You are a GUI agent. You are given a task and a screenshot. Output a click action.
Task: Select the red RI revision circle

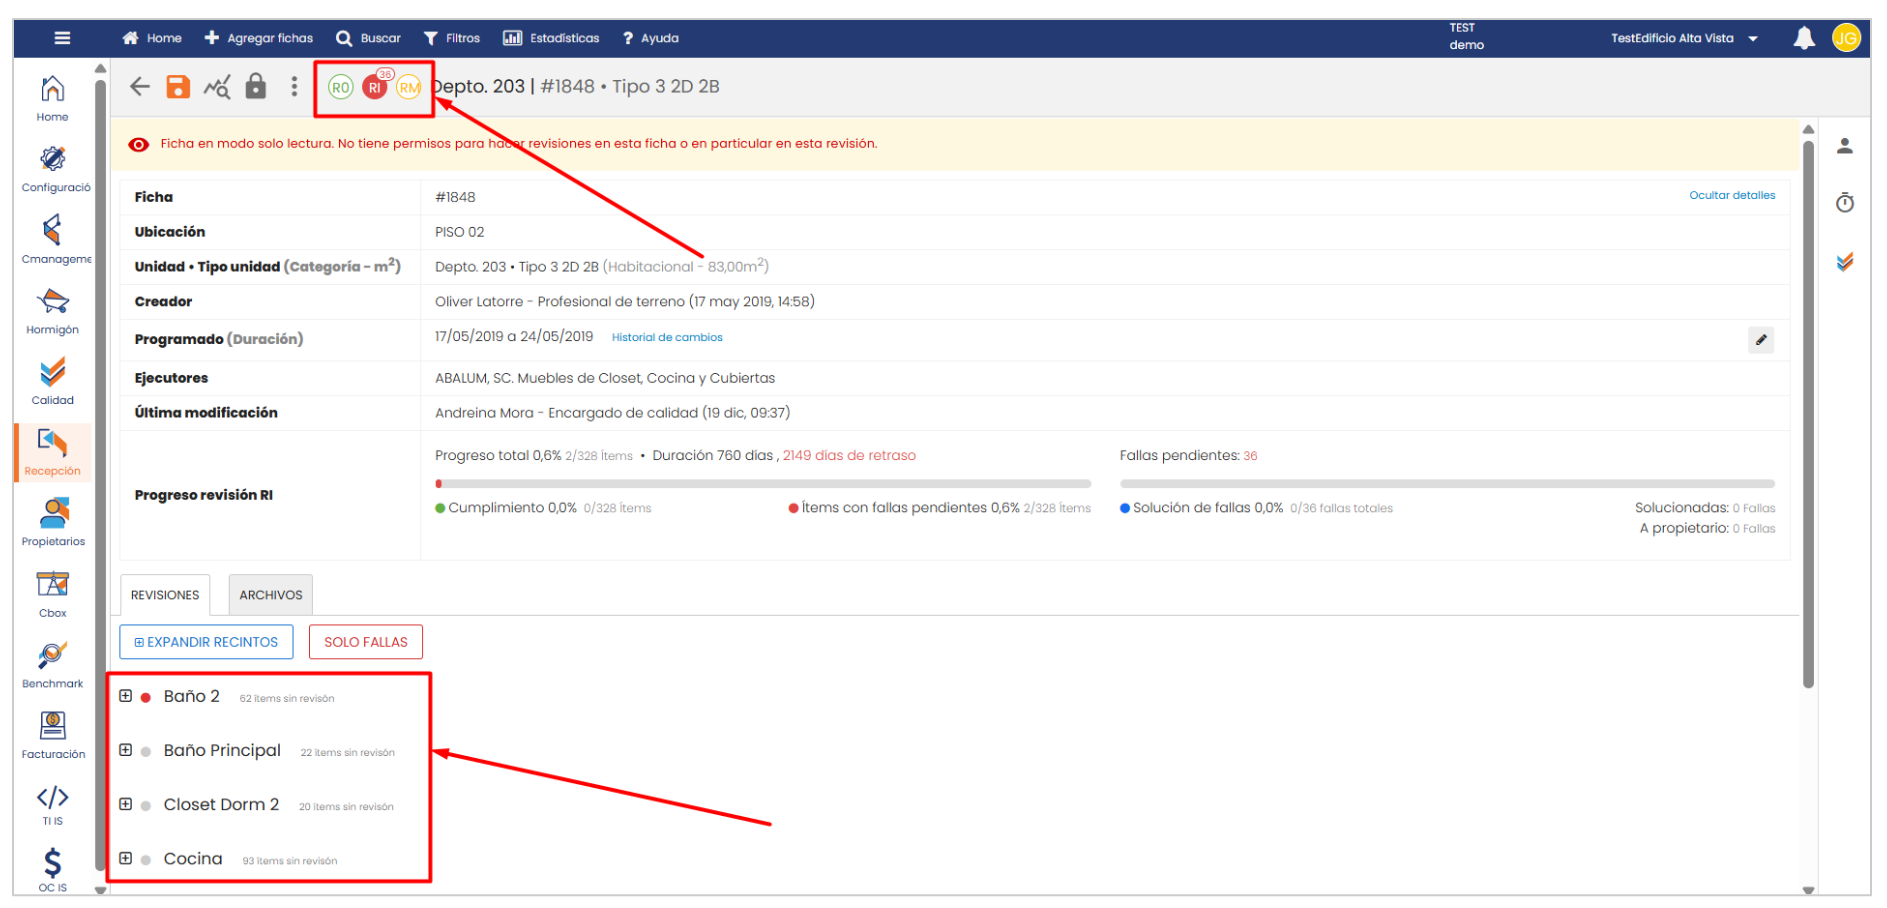pyautogui.click(x=374, y=88)
